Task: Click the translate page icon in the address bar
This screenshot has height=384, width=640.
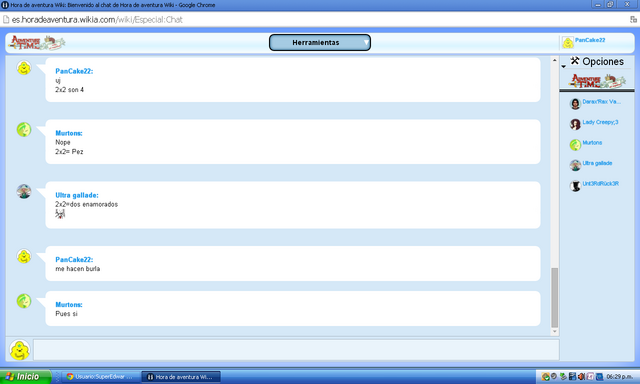Action: (x=633, y=19)
